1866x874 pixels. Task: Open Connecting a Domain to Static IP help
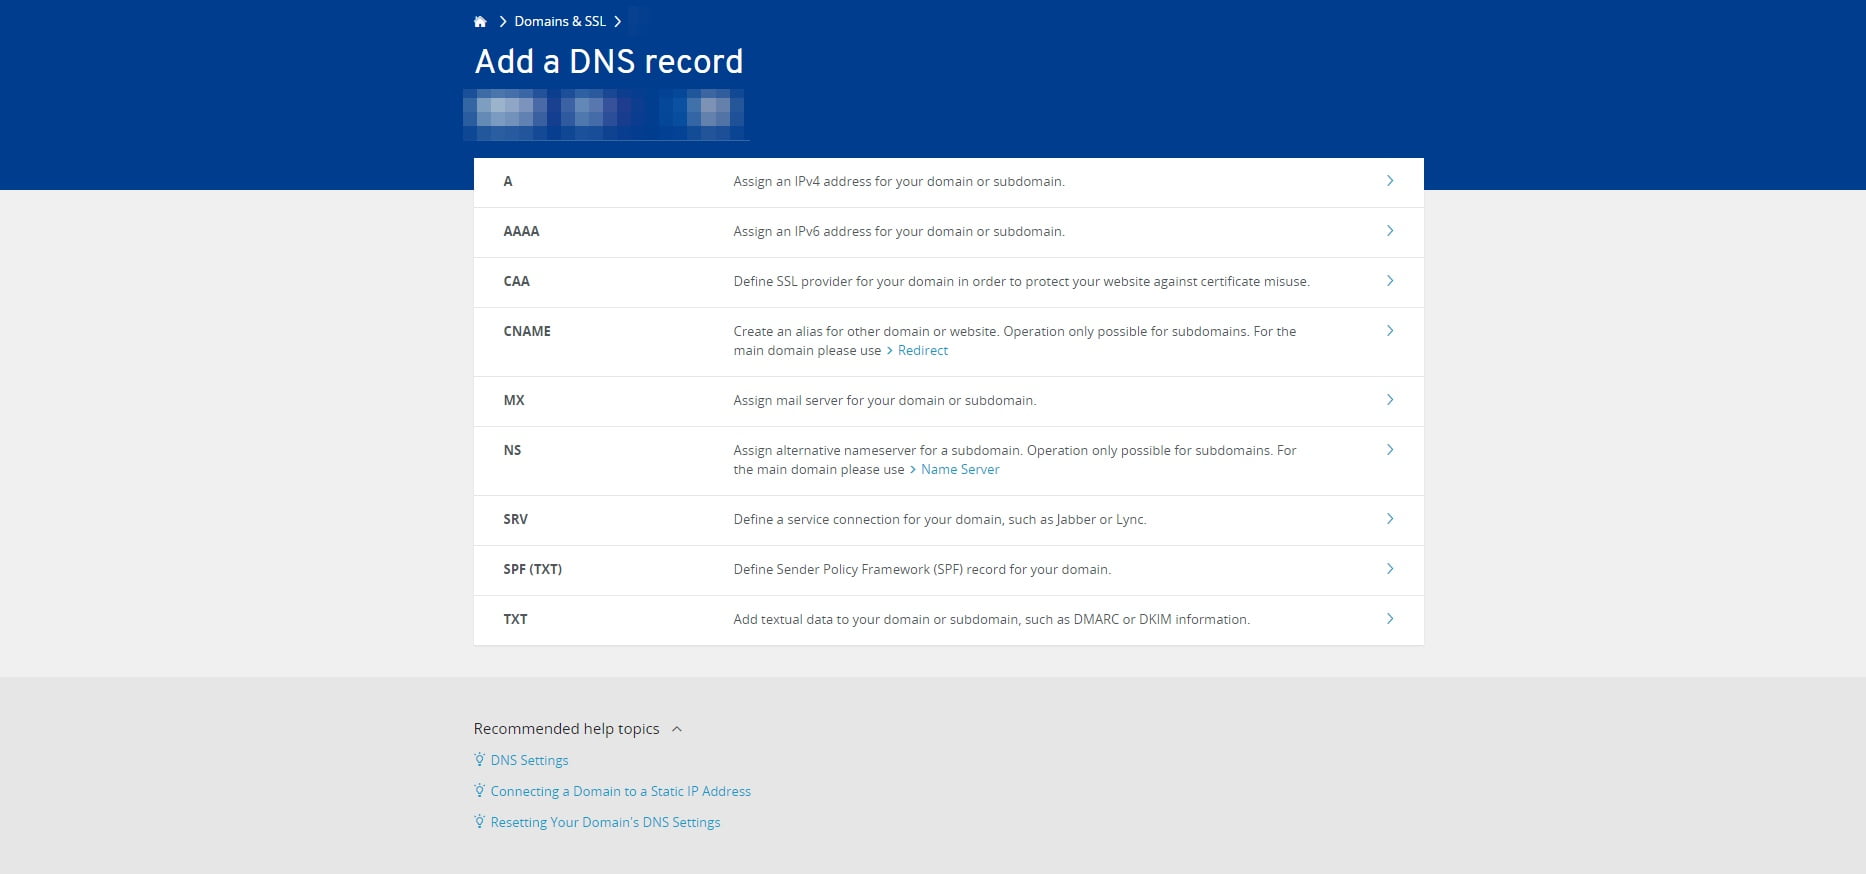[620, 792]
